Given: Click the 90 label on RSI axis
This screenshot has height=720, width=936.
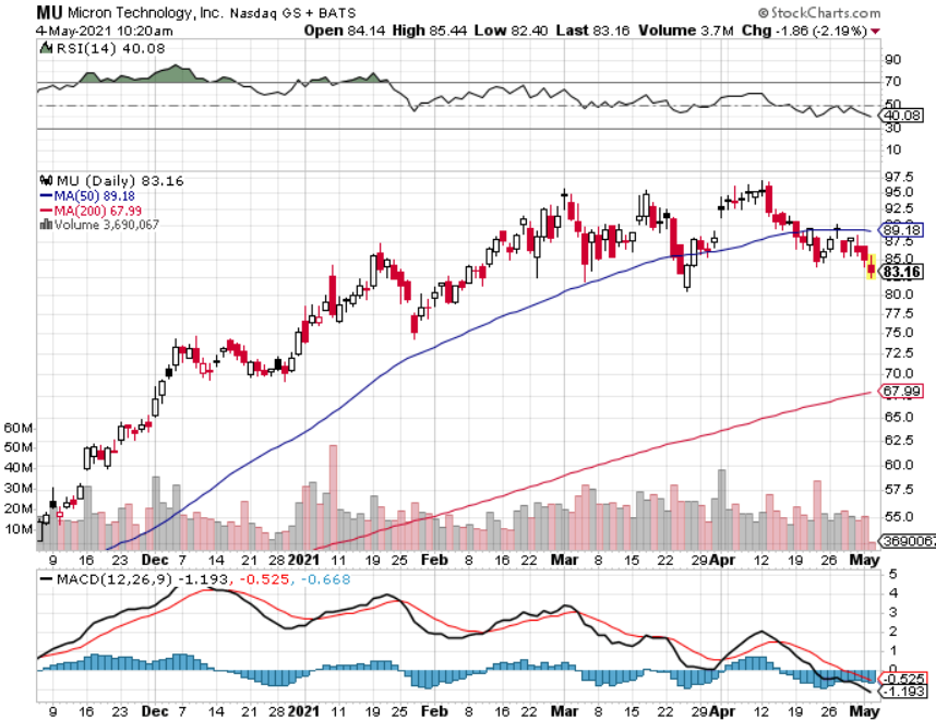Looking at the screenshot, I should [894, 59].
